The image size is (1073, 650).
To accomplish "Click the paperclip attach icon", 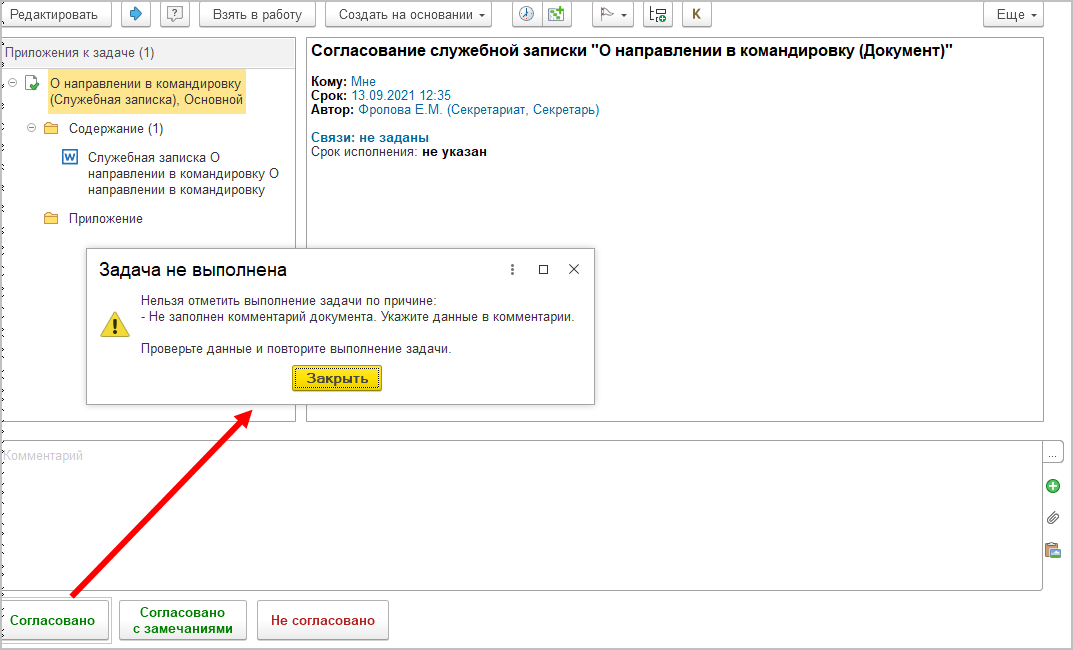I will [x=1052, y=518].
